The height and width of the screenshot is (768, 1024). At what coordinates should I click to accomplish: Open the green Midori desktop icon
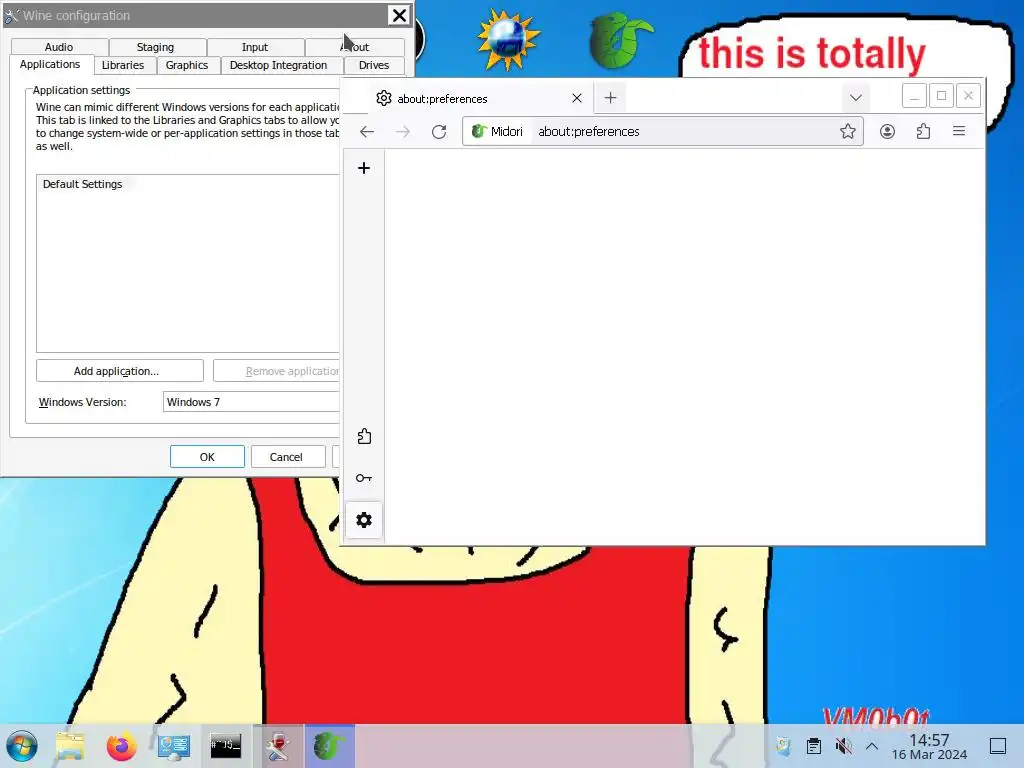tap(620, 40)
